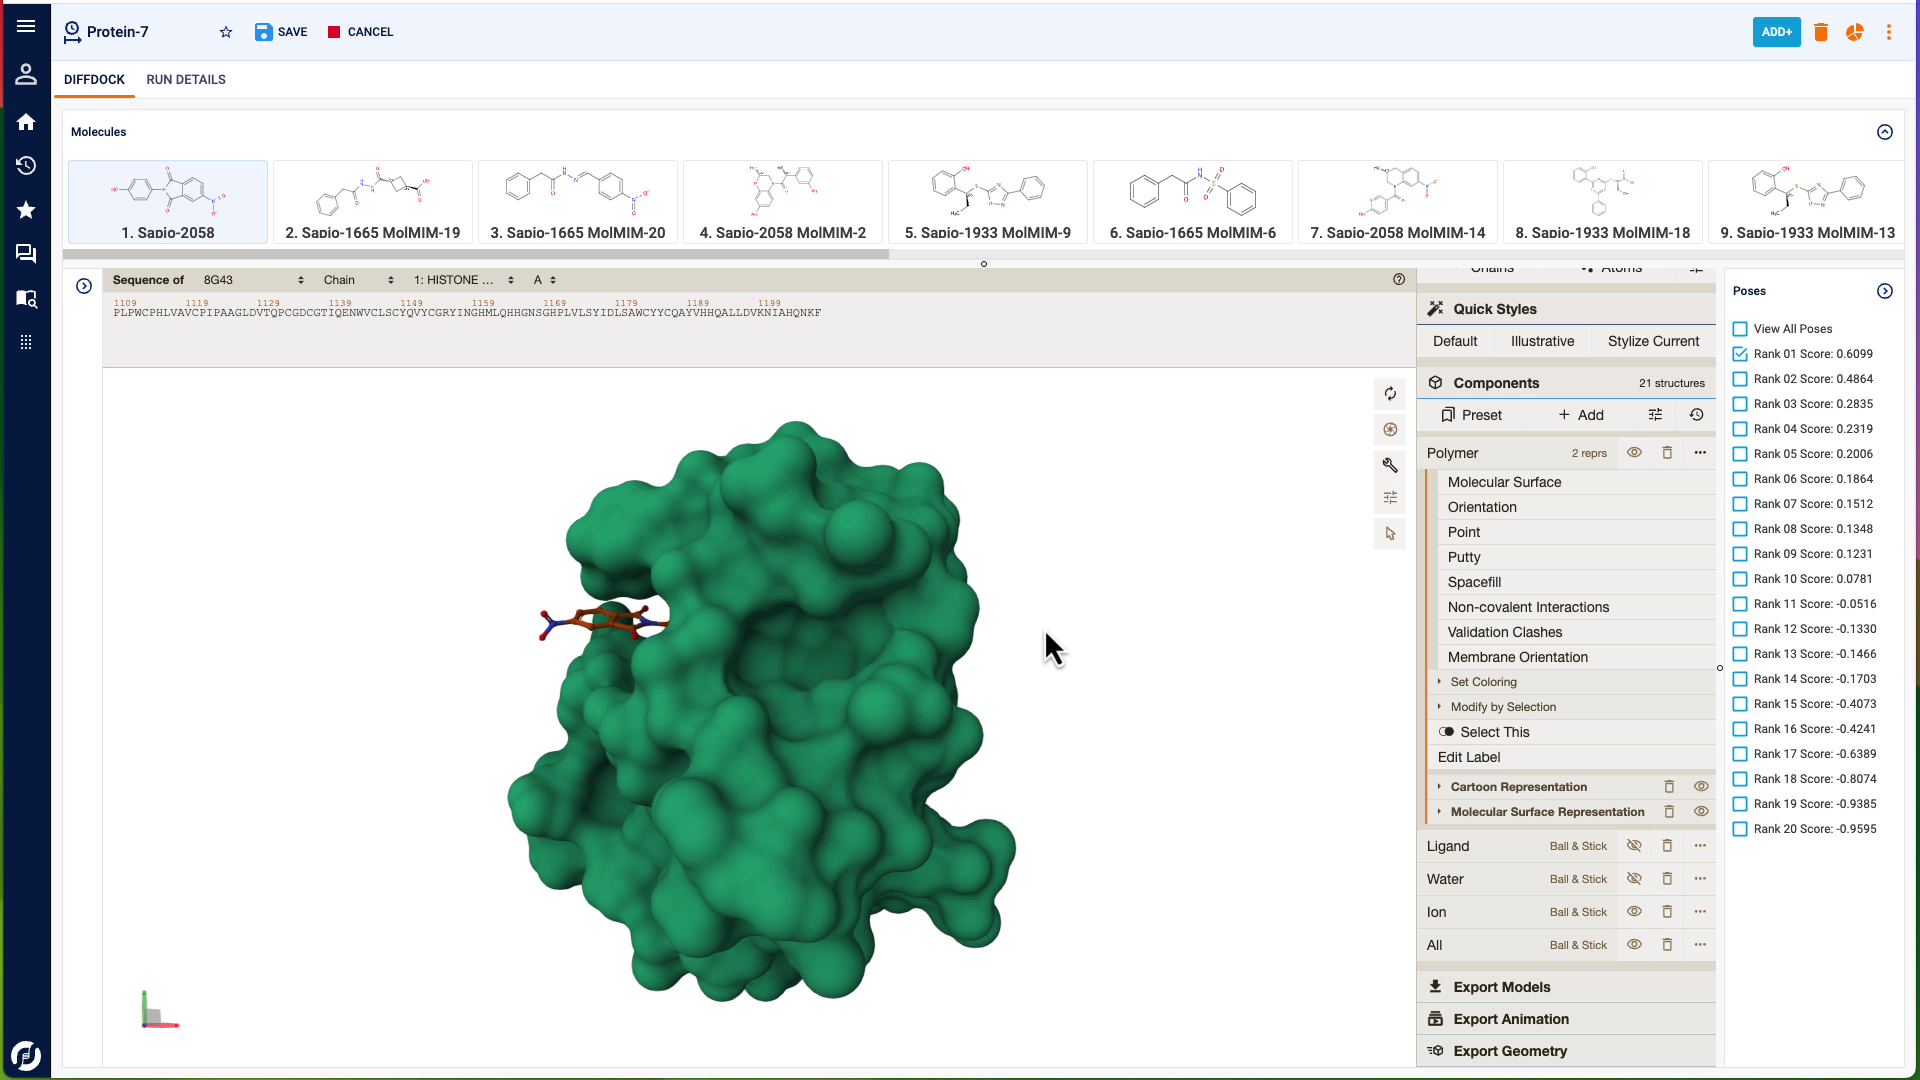The height and width of the screenshot is (1080, 1920).
Task: Check Rank 02 Score 0.4864
Action: pos(1740,379)
